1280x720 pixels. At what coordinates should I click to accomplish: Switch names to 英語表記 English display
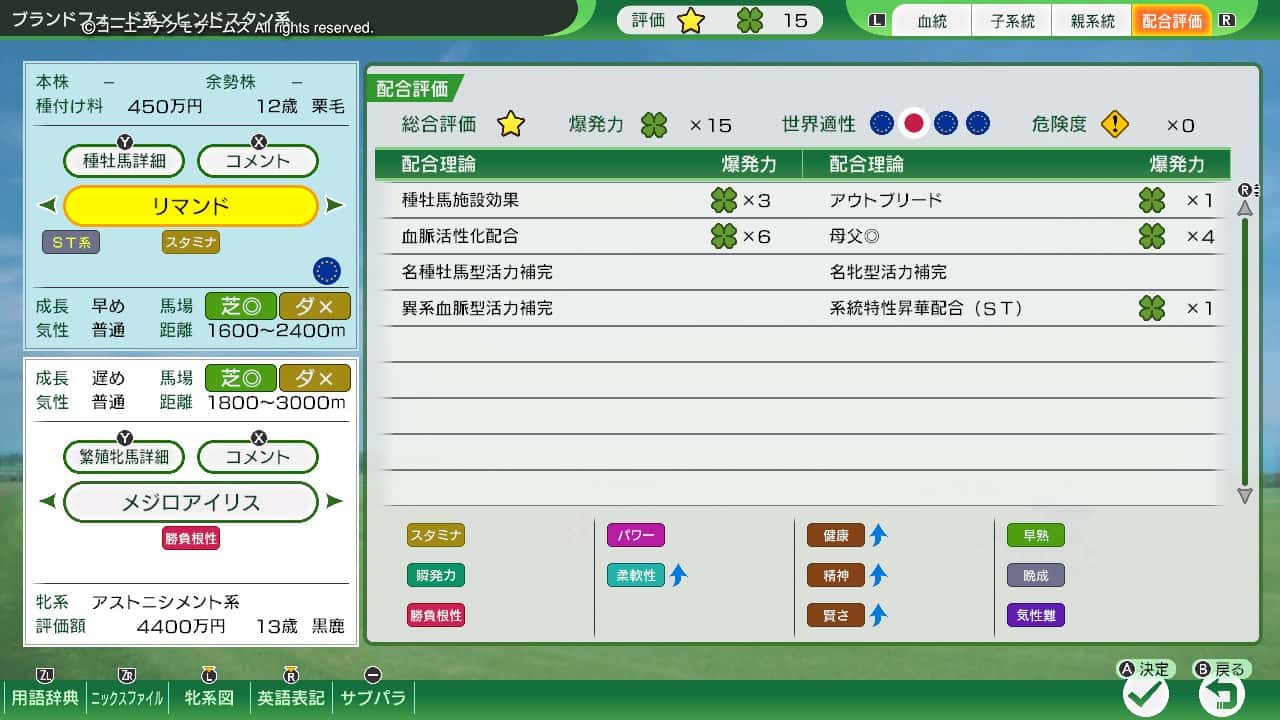tap(290, 699)
